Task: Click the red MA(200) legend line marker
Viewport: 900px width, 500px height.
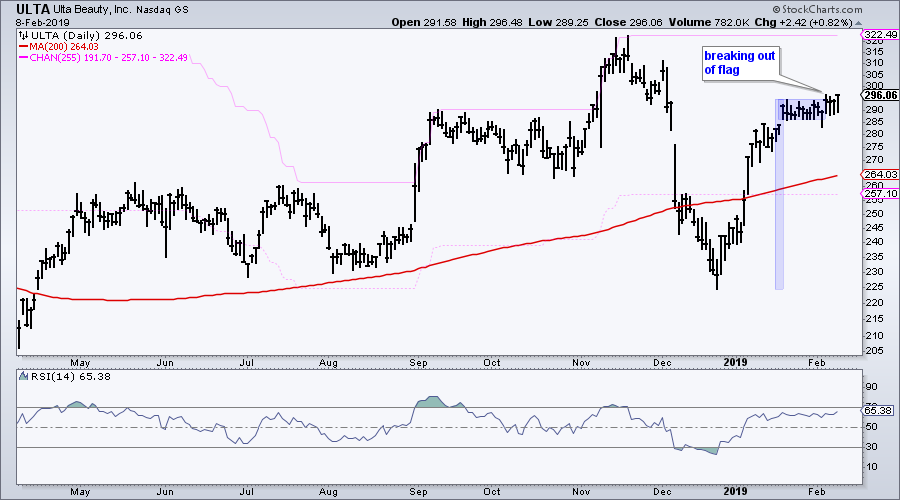Action: (x=24, y=46)
